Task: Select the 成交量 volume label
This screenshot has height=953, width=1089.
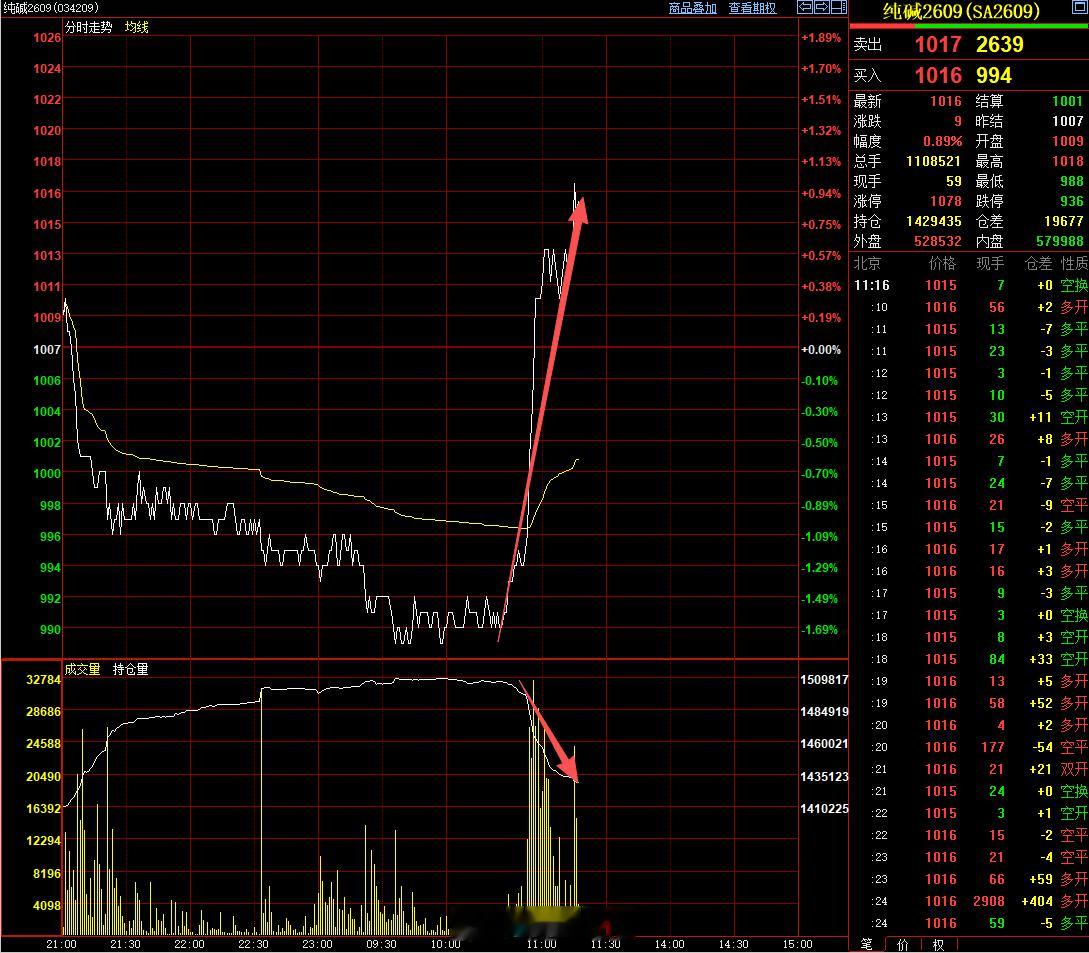Action: point(83,669)
